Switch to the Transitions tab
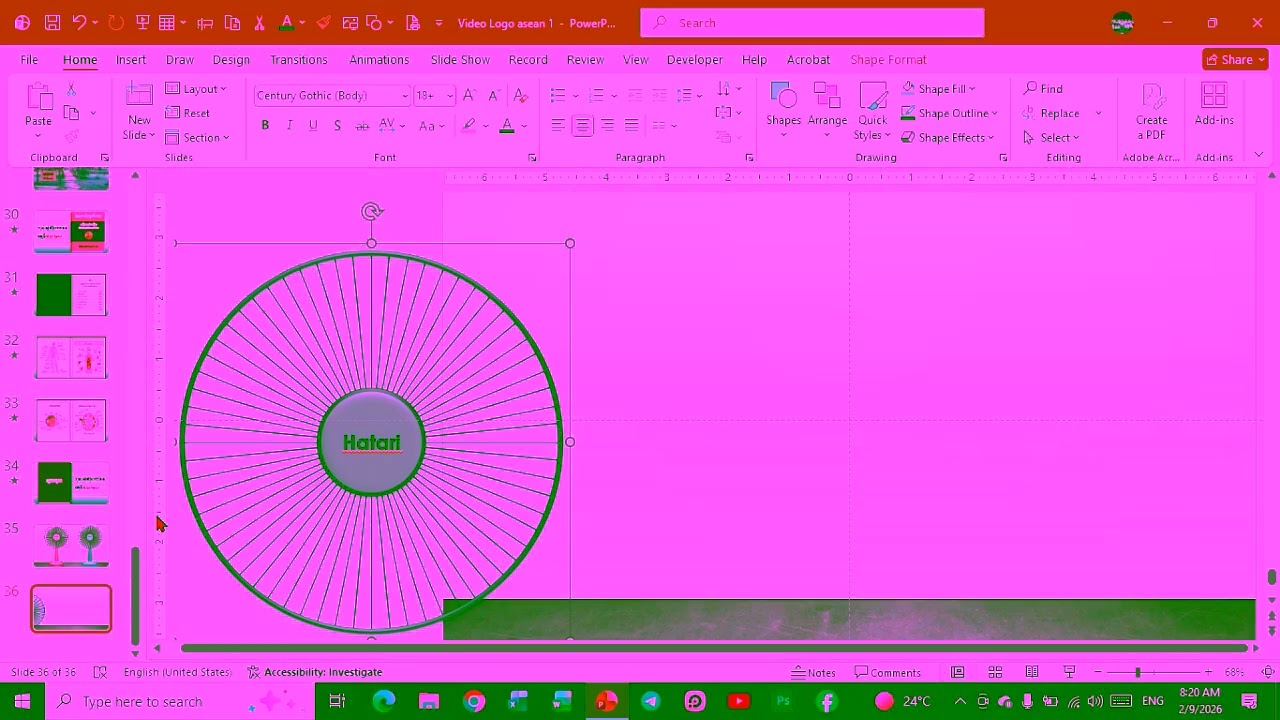 [298, 59]
